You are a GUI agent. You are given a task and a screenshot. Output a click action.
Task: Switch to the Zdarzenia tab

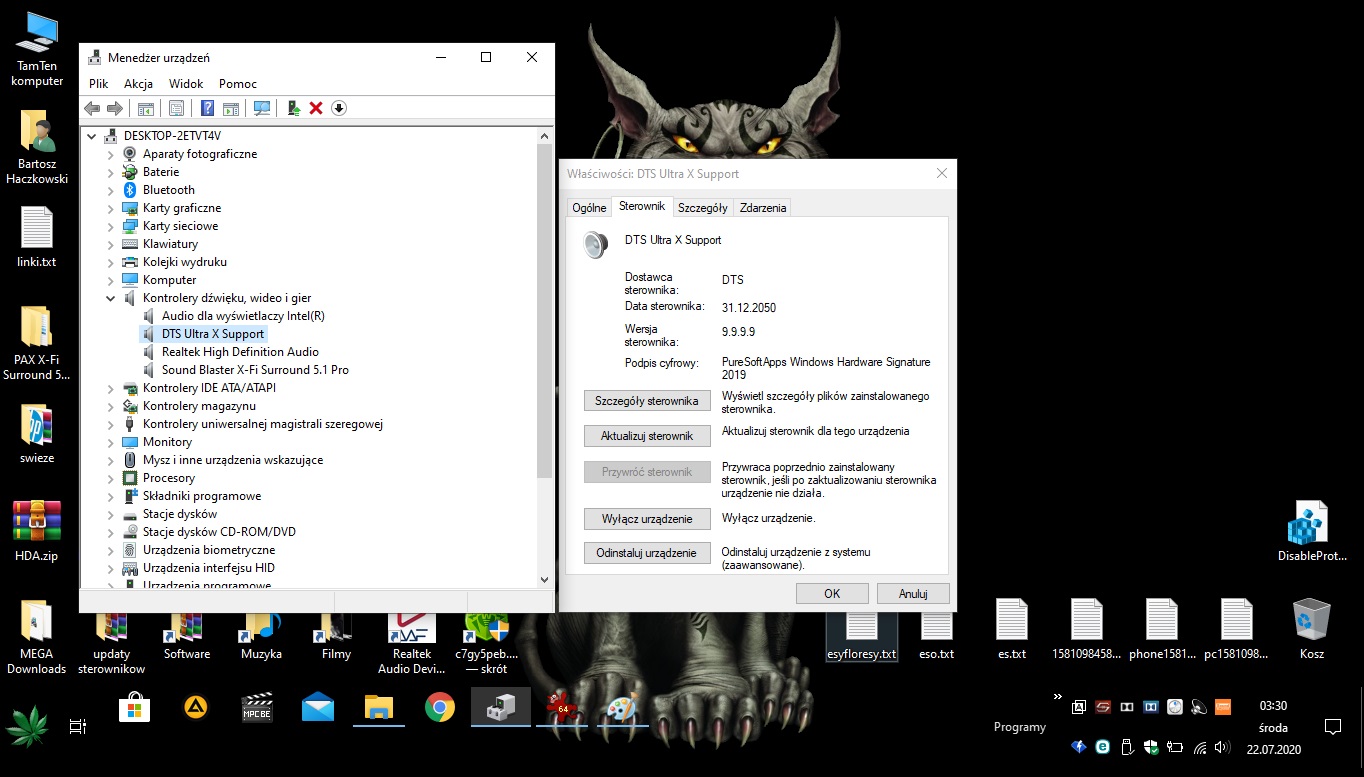763,208
